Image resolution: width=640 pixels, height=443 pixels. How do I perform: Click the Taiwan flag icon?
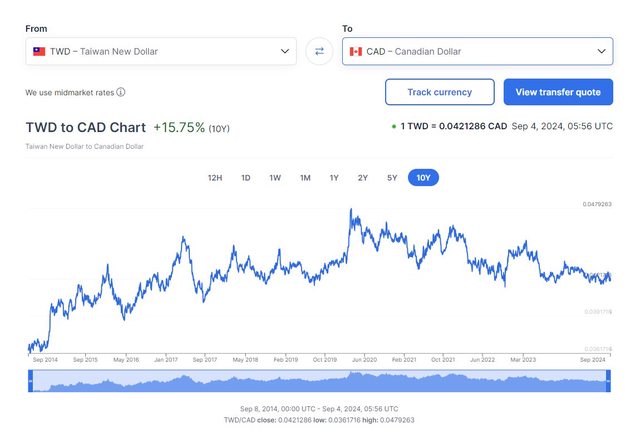pyautogui.click(x=39, y=51)
